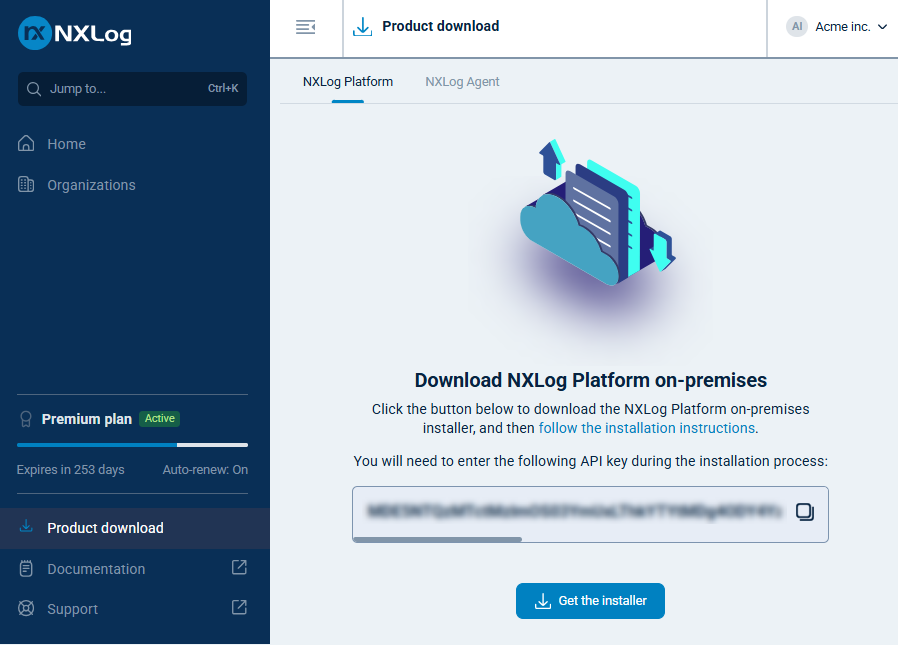Screen dimensions: 898x645
Task: Collapse the sidebar using the hamburger icon
Action: pos(305,27)
